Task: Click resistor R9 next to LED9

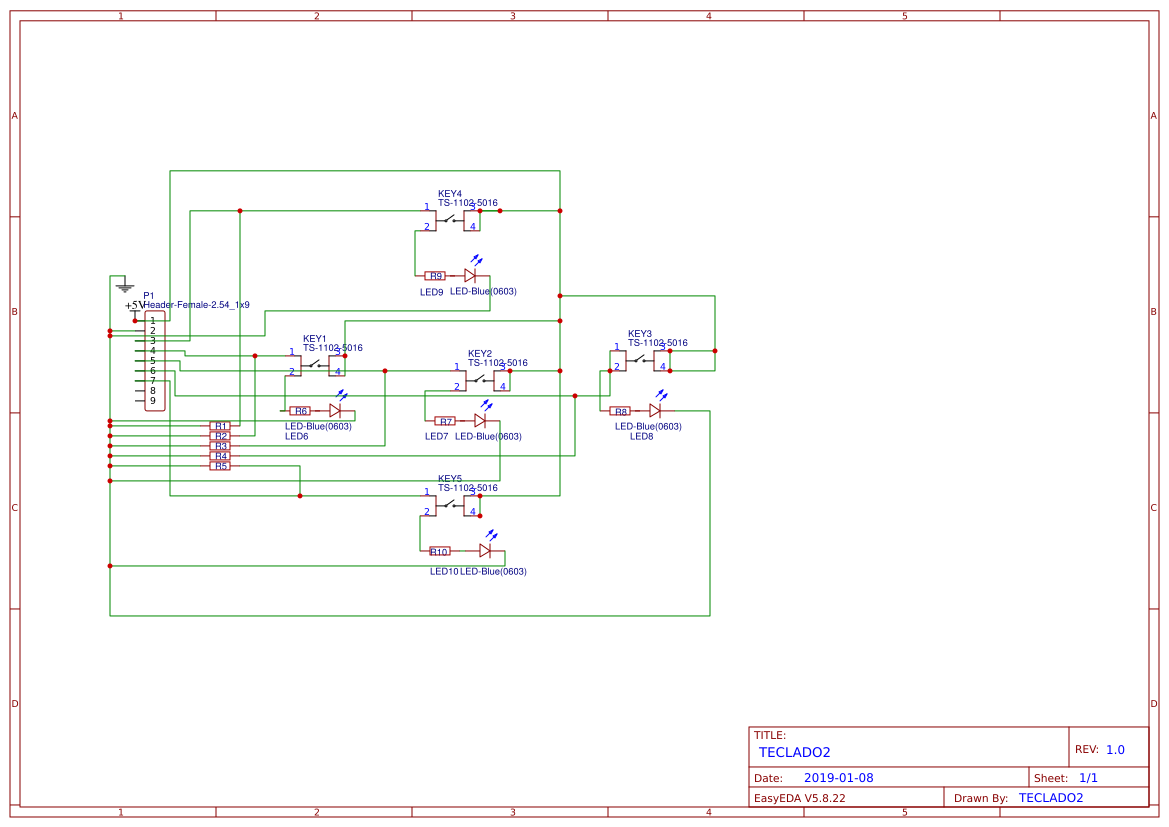Action: tap(435, 276)
